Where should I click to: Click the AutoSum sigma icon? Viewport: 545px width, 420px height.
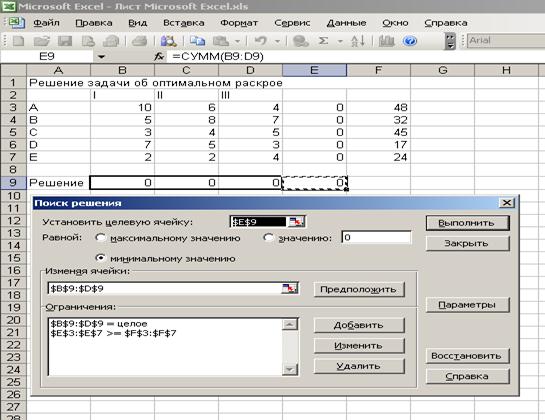tap(323, 41)
